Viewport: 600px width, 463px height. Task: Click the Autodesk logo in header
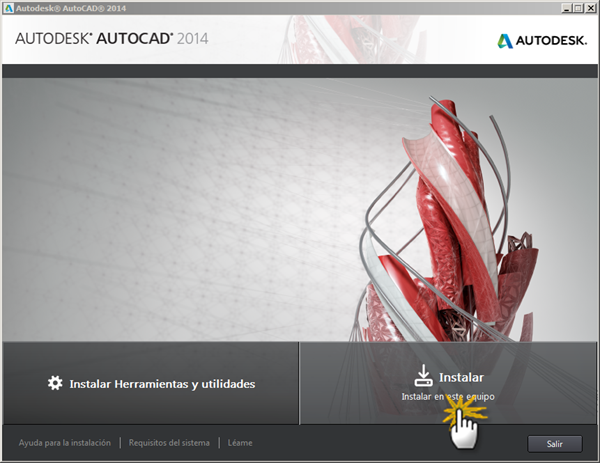click(542, 40)
